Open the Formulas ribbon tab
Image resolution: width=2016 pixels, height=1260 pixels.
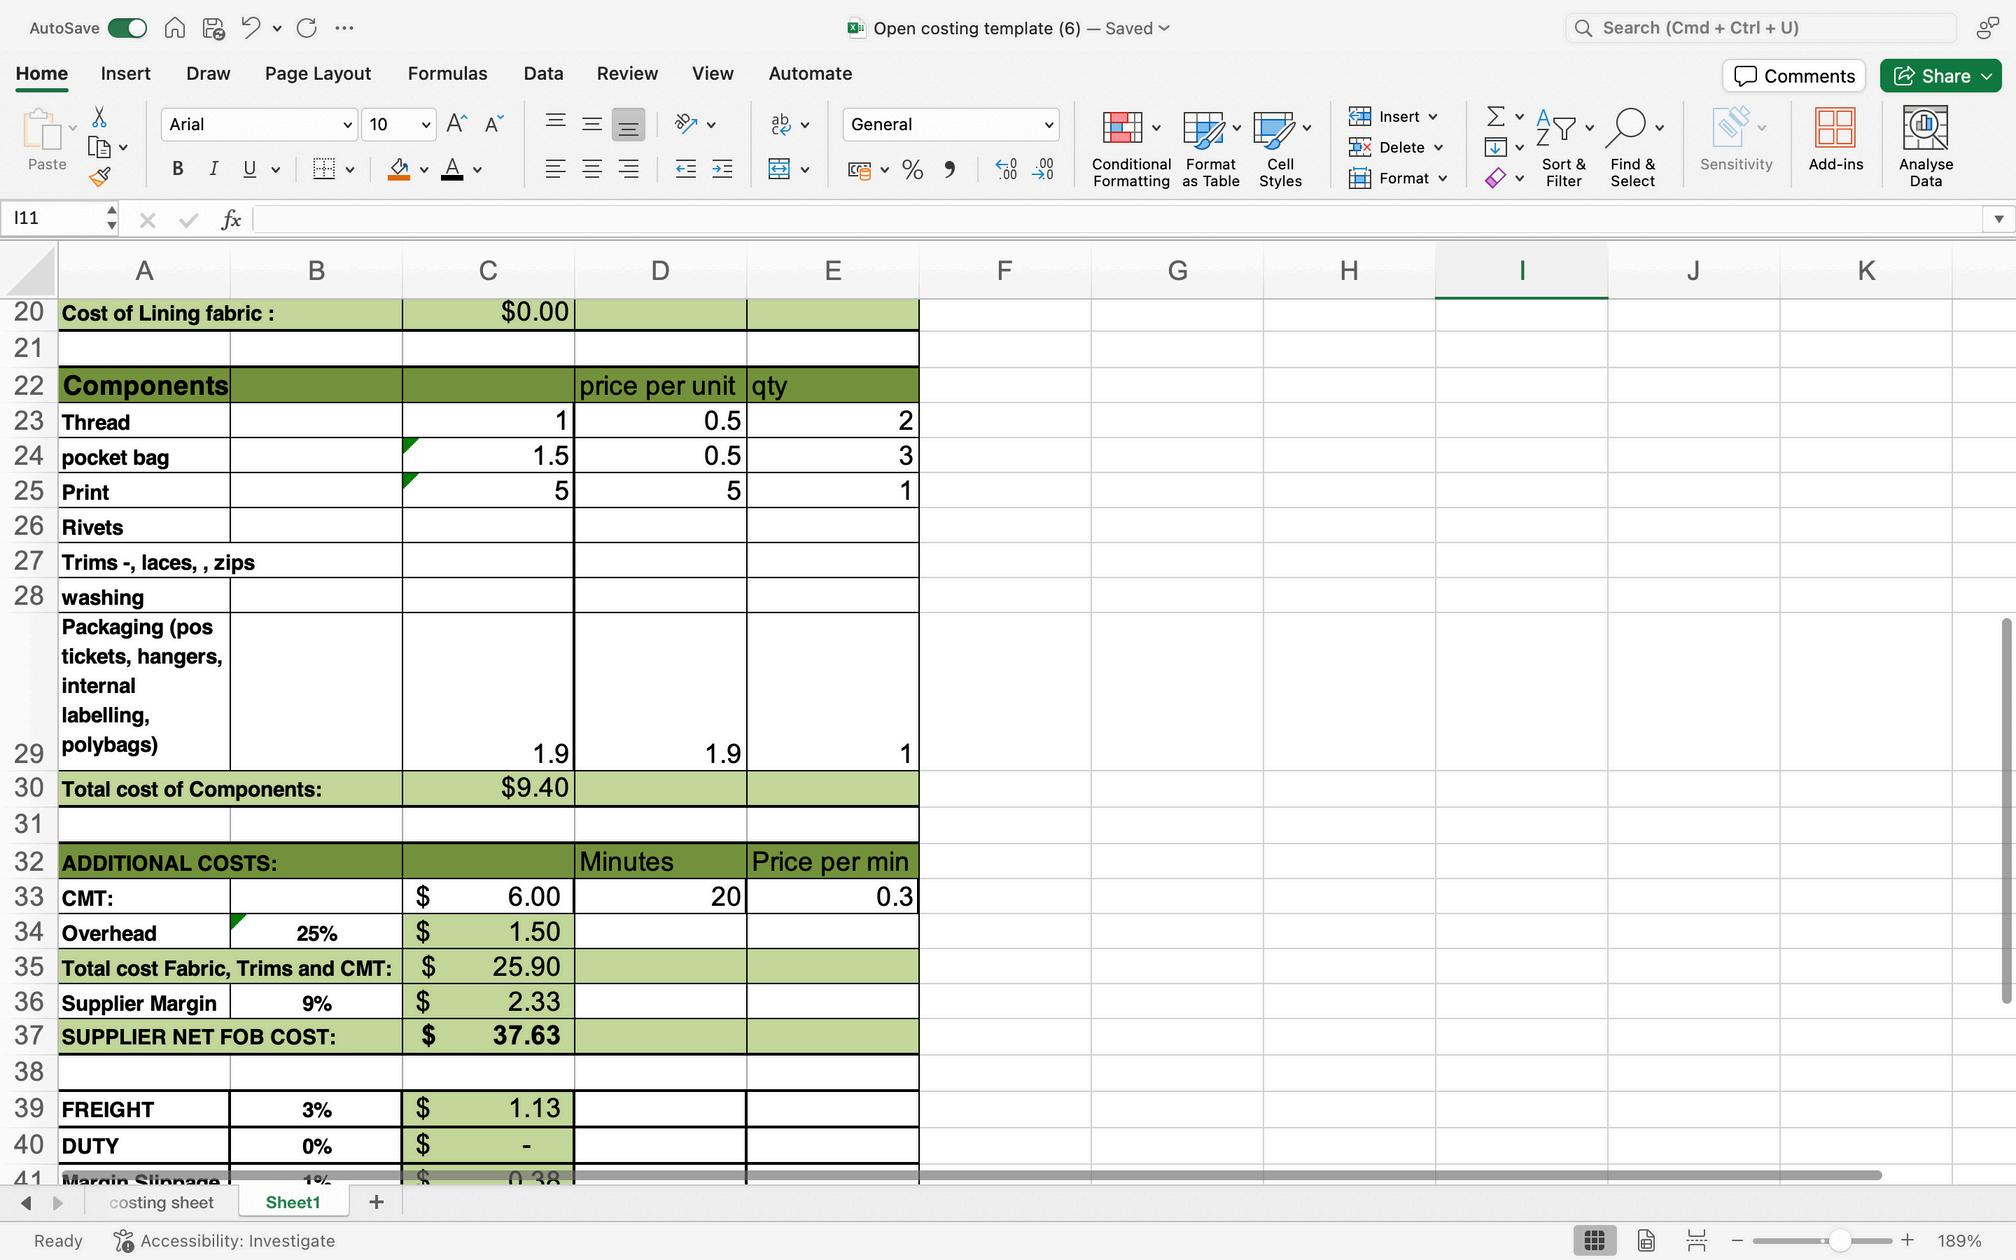click(x=447, y=74)
